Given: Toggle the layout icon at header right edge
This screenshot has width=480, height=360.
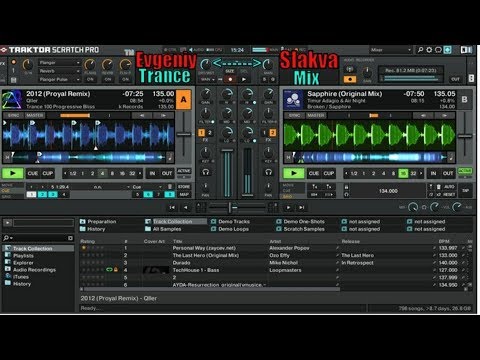Looking at the screenshot, I should [x=466, y=50].
